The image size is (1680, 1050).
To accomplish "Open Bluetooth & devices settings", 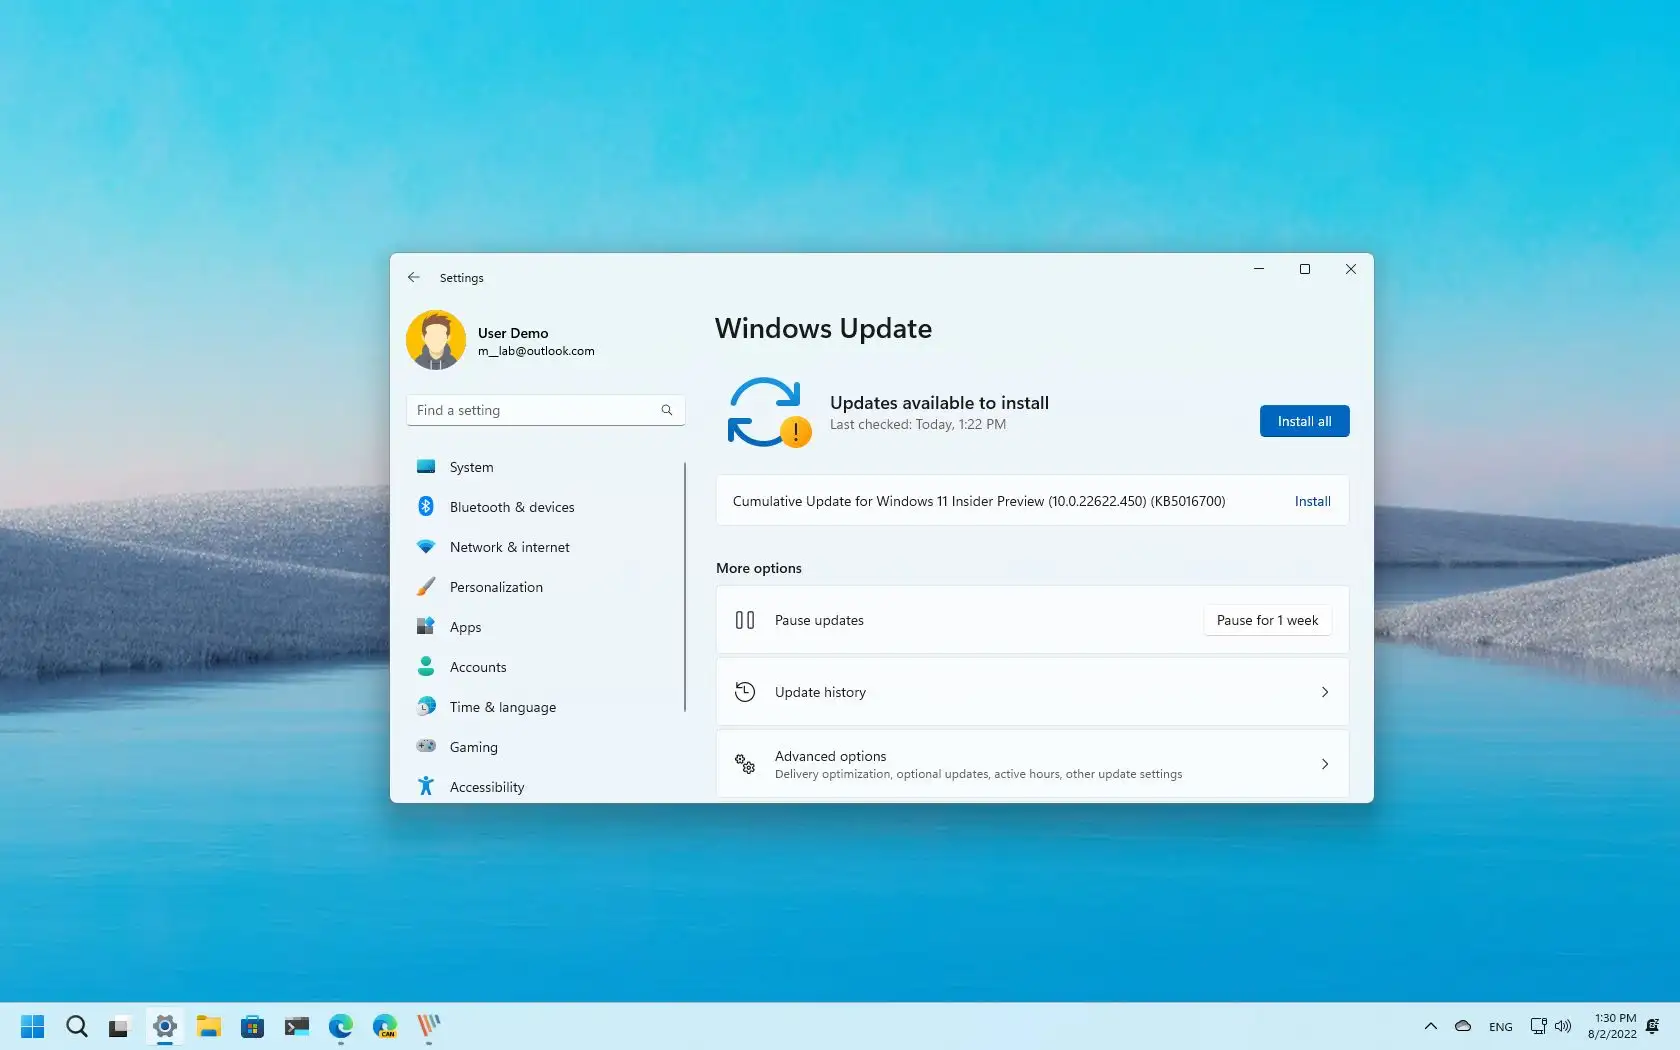I will [x=545, y=507].
